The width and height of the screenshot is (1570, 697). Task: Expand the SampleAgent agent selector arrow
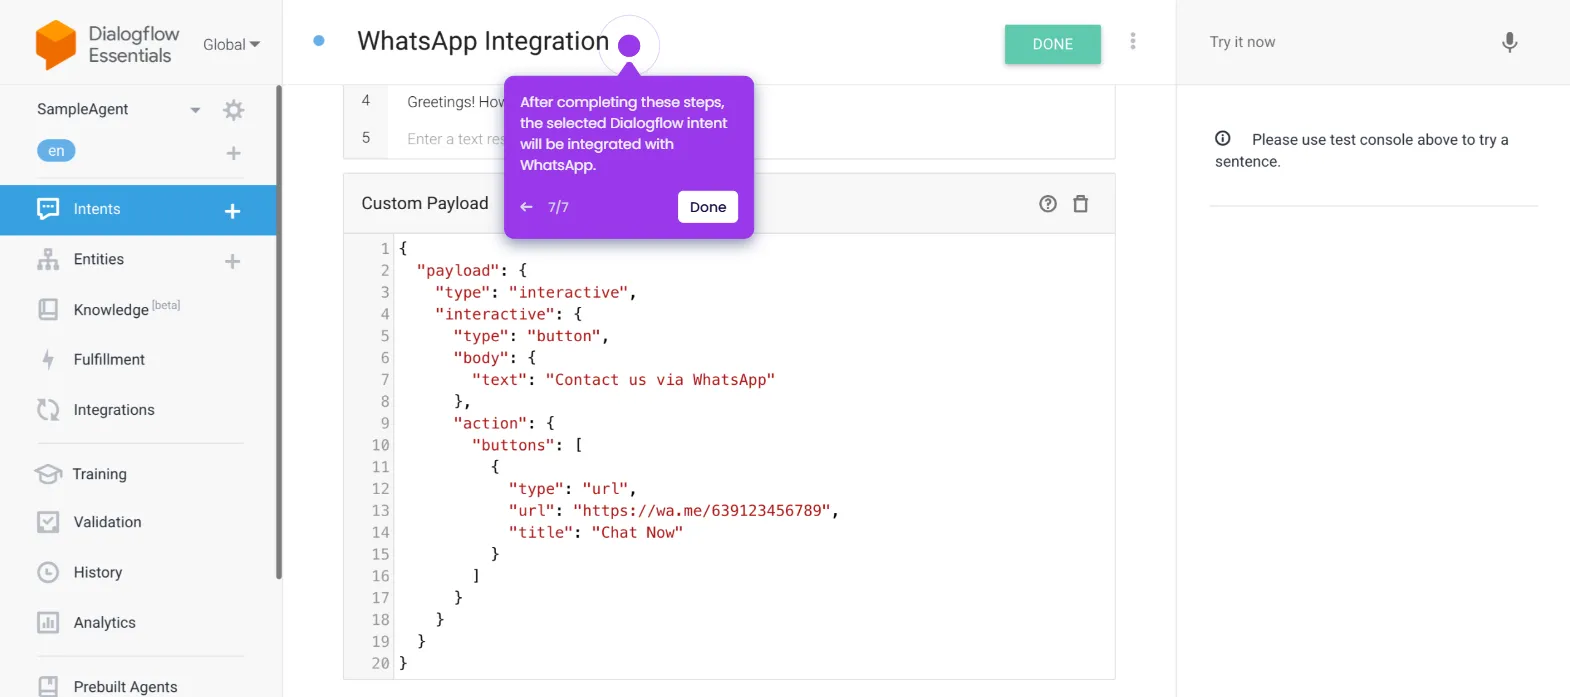195,110
